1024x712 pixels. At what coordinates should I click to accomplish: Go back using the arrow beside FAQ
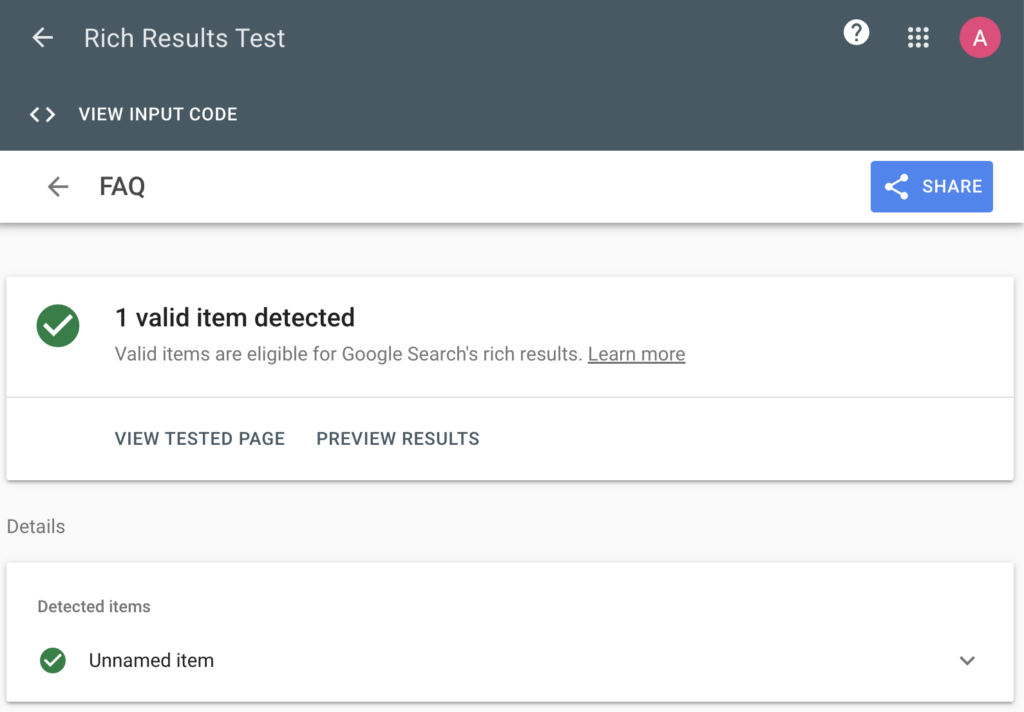pyautogui.click(x=58, y=186)
